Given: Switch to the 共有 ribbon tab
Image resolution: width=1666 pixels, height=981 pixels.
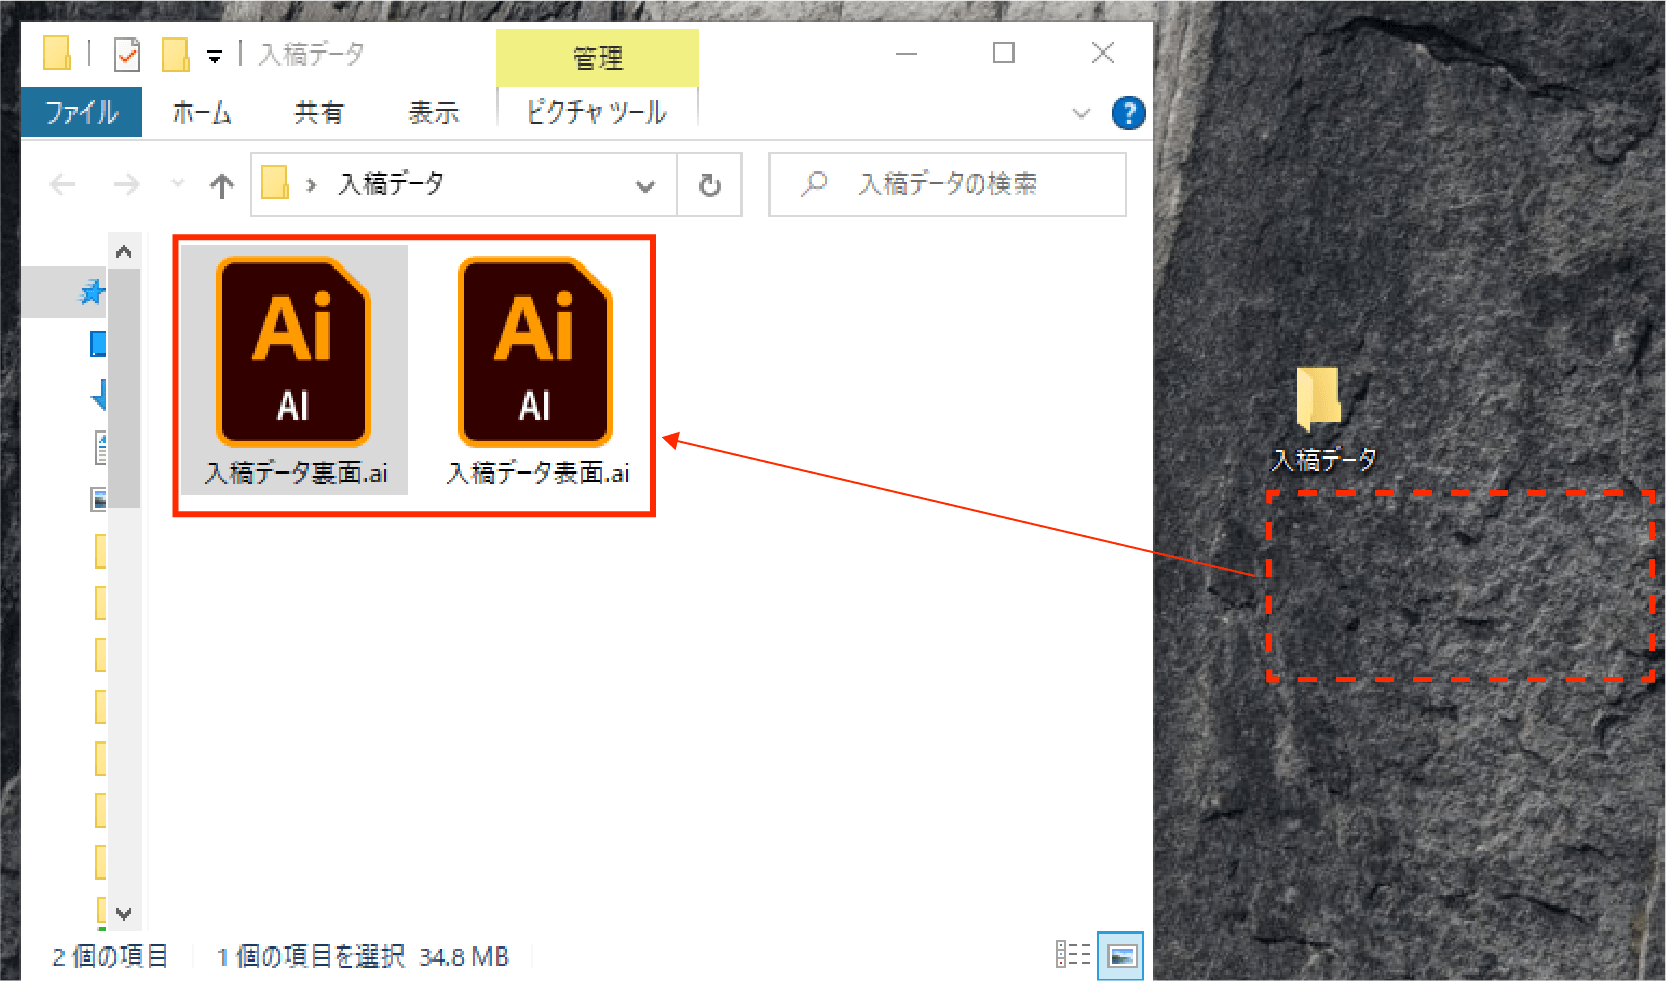Looking at the screenshot, I should 319,113.
